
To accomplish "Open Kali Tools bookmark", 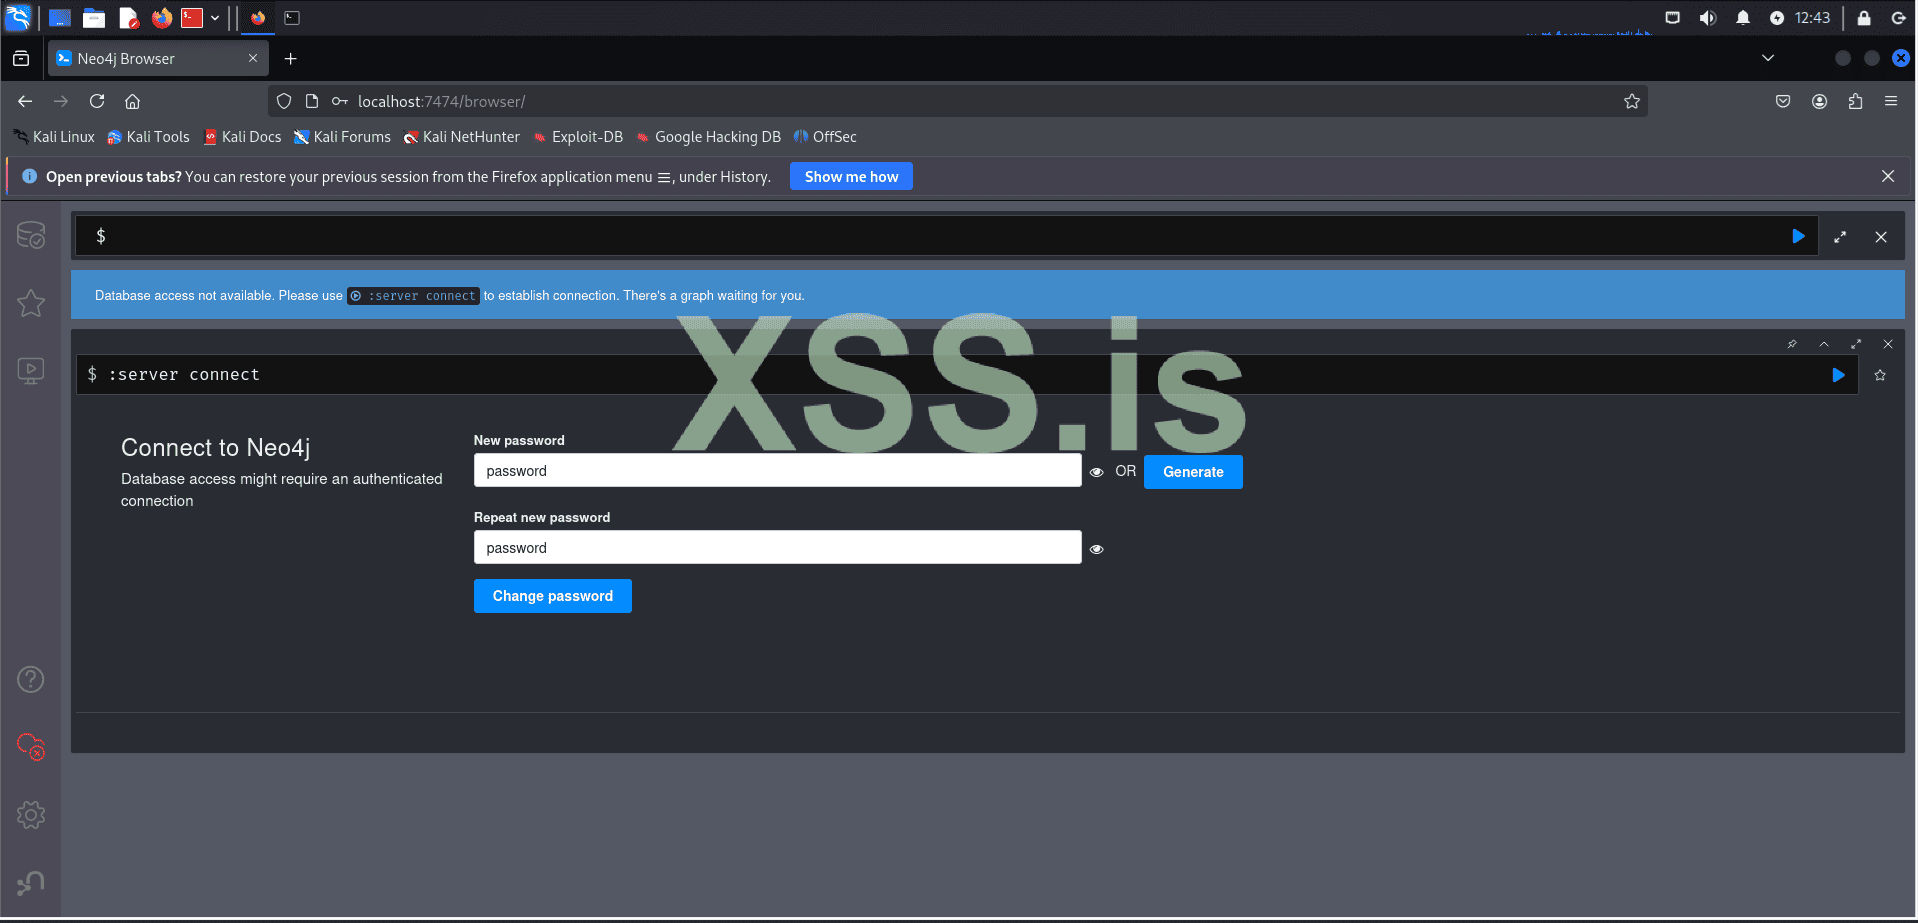I will coord(148,137).
